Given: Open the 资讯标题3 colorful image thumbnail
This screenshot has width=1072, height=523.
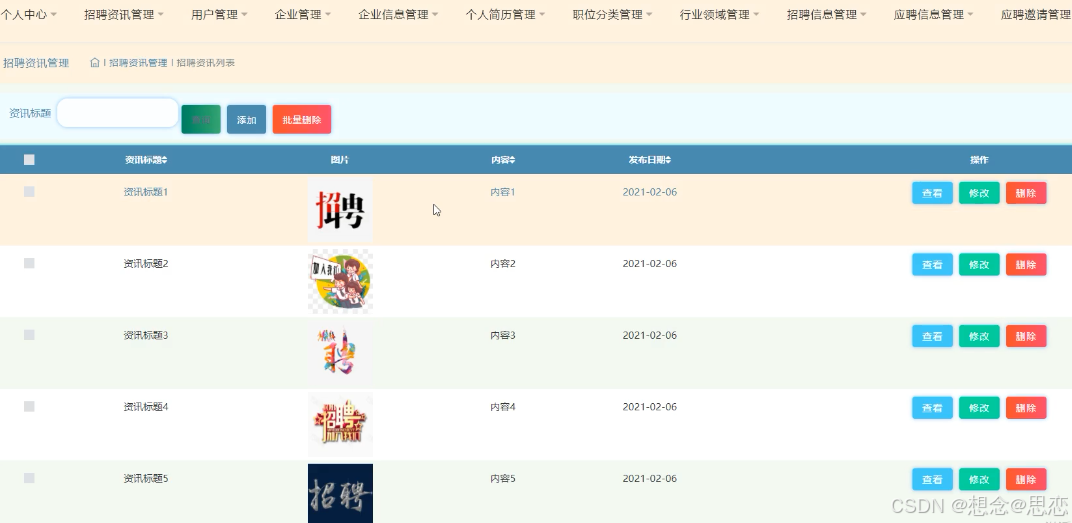Looking at the screenshot, I should pyautogui.click(x=340, y=353).
